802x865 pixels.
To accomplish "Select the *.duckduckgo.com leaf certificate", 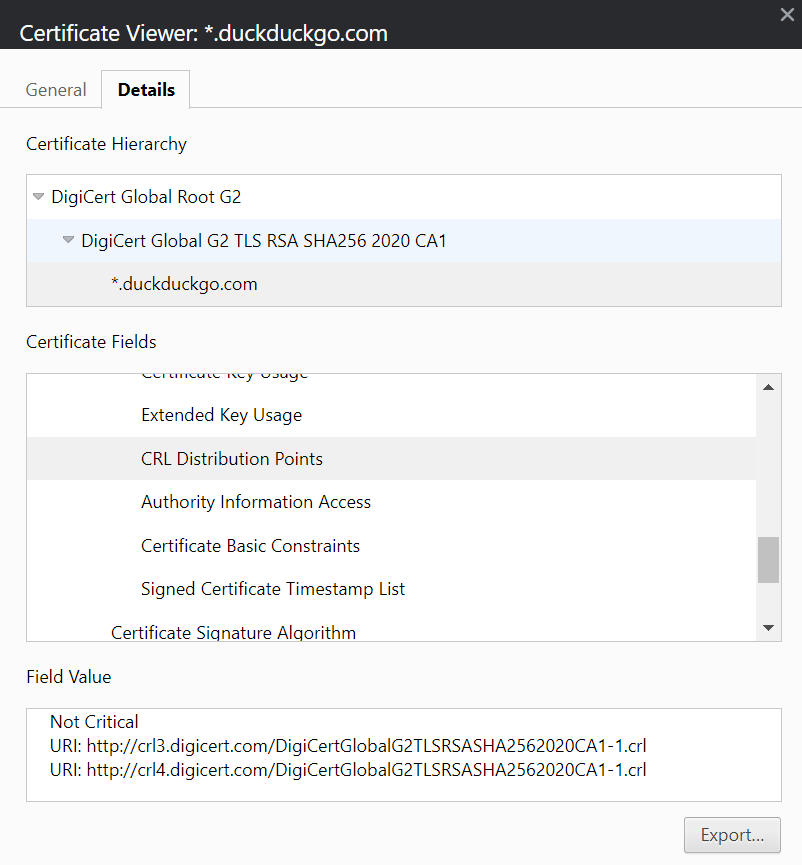I will [404, 284].
